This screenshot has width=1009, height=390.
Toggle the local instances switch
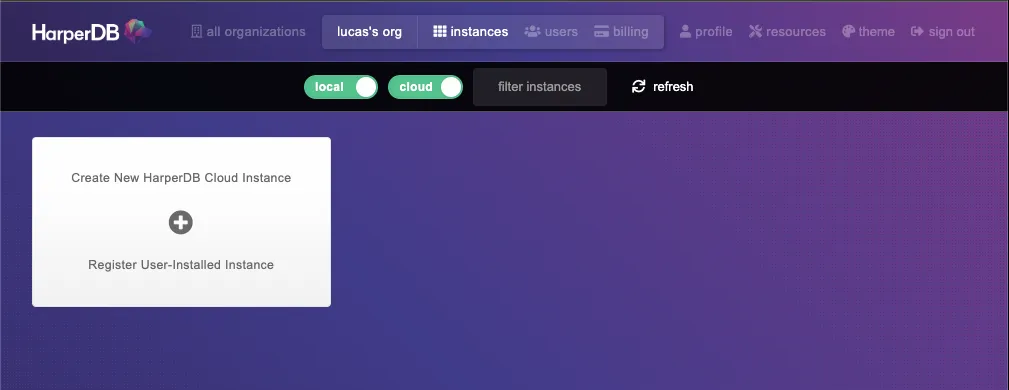340,87
